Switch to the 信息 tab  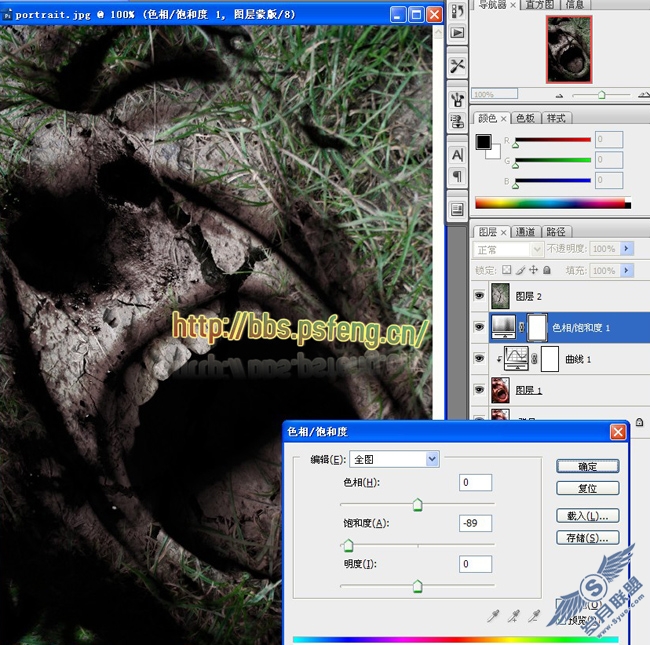tap(575, 5)
